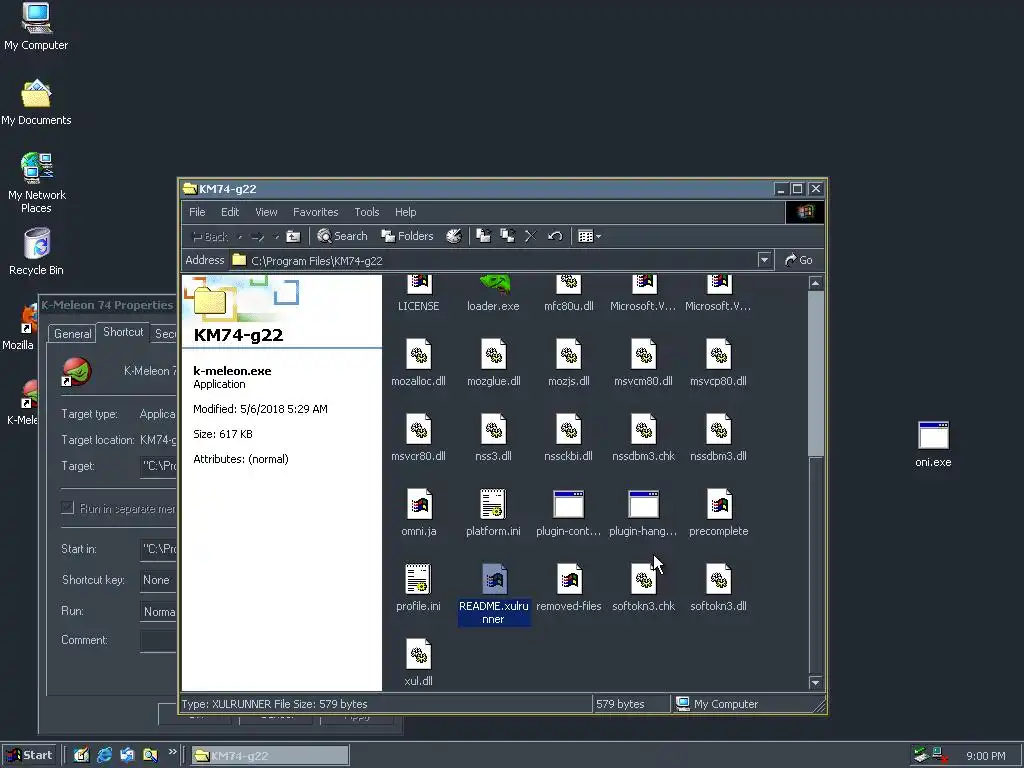Viewport: 1024px width, 768px height.
Task: Click the Move To toolbar icon
Action: (x=483, y=236)
